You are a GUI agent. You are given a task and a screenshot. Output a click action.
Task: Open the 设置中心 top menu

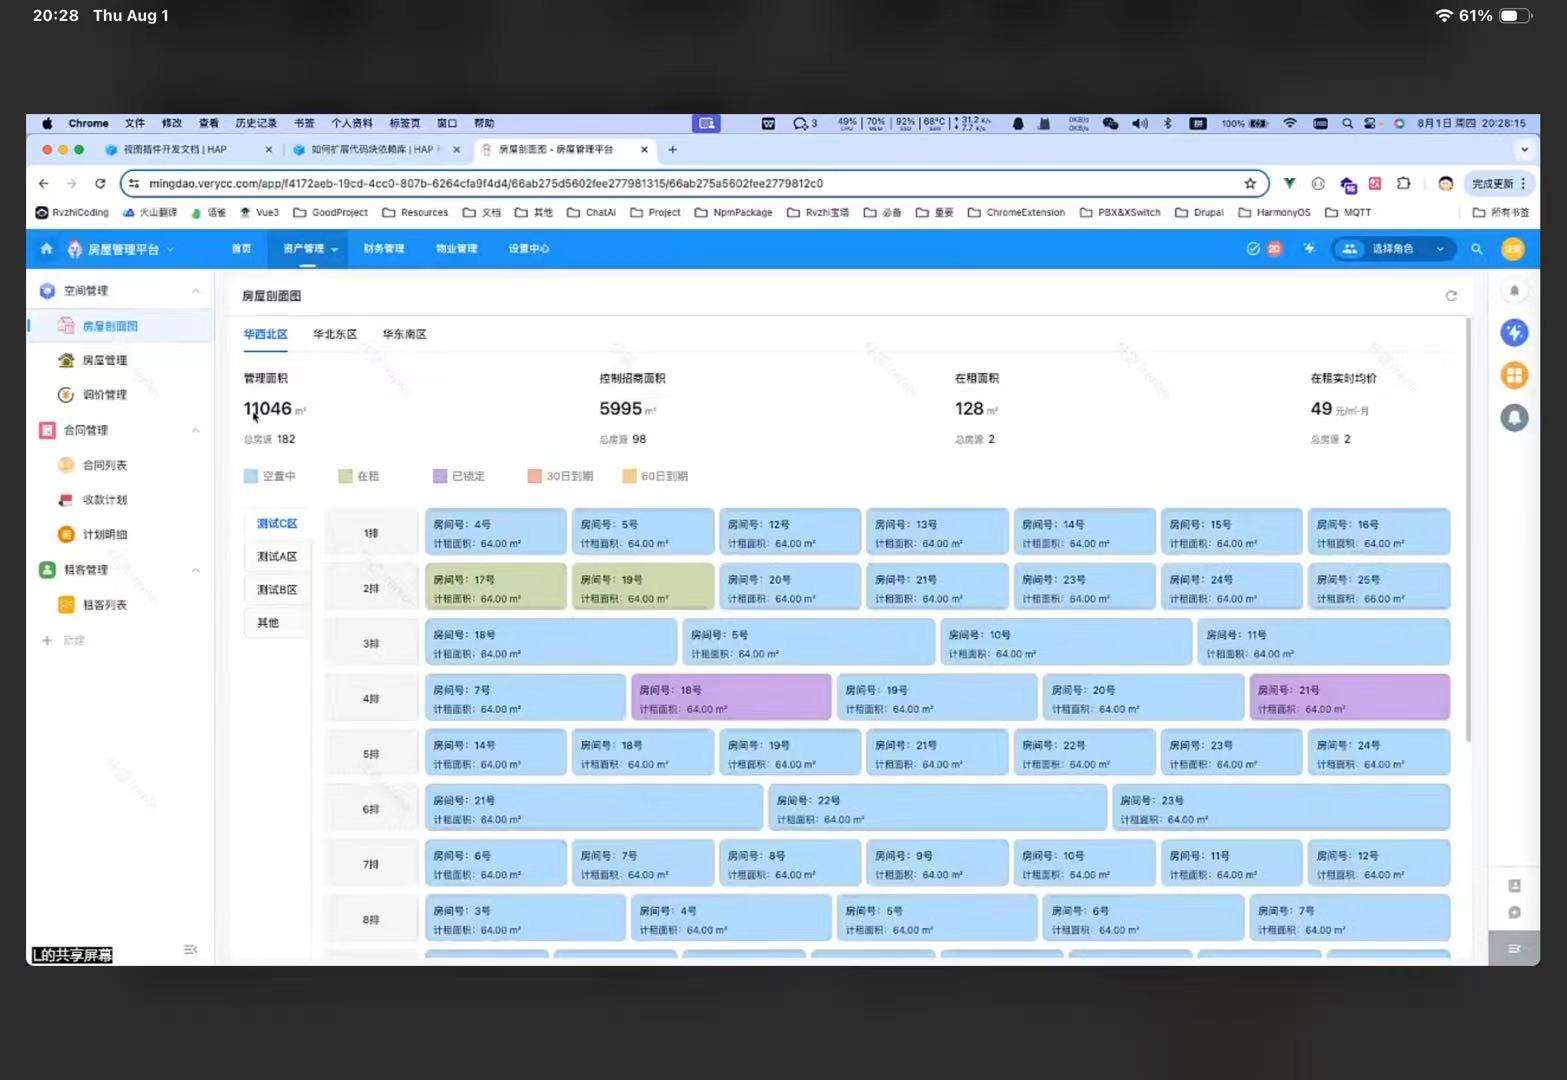529,249
